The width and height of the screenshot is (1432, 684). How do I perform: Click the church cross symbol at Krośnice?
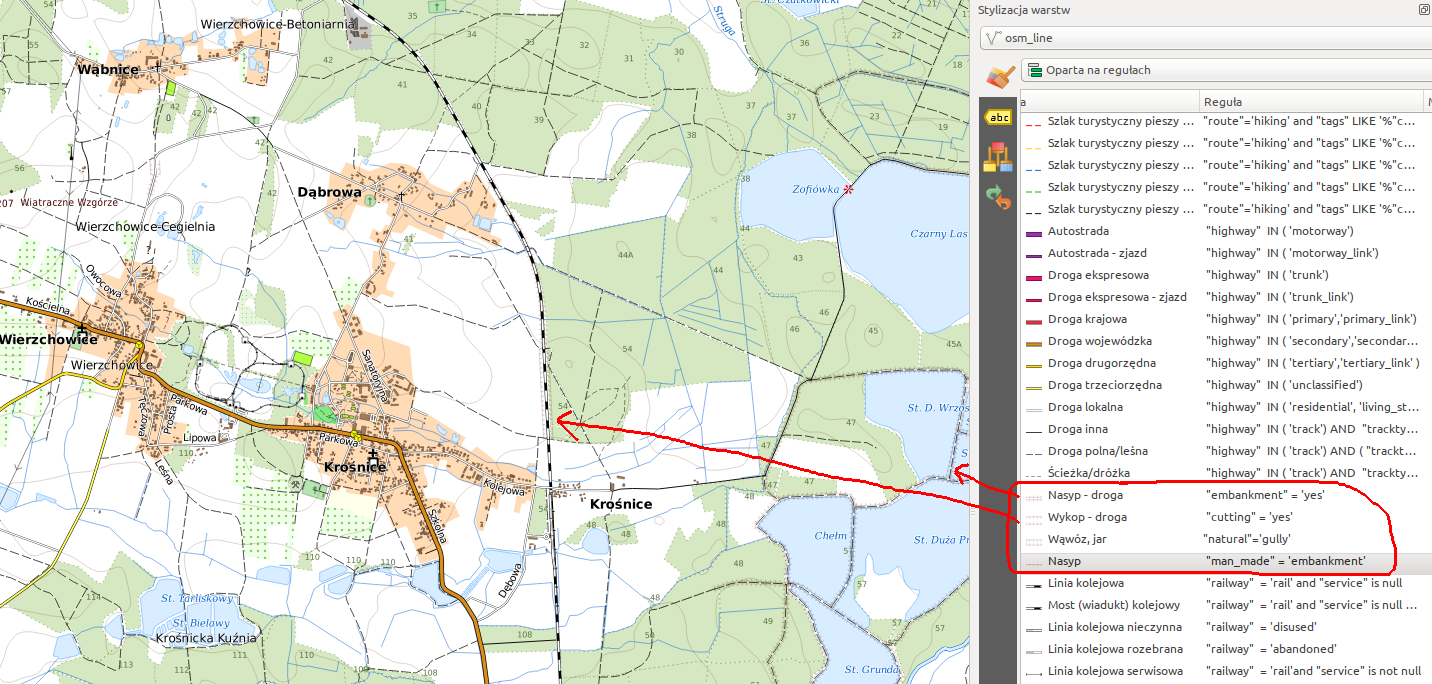372,455
